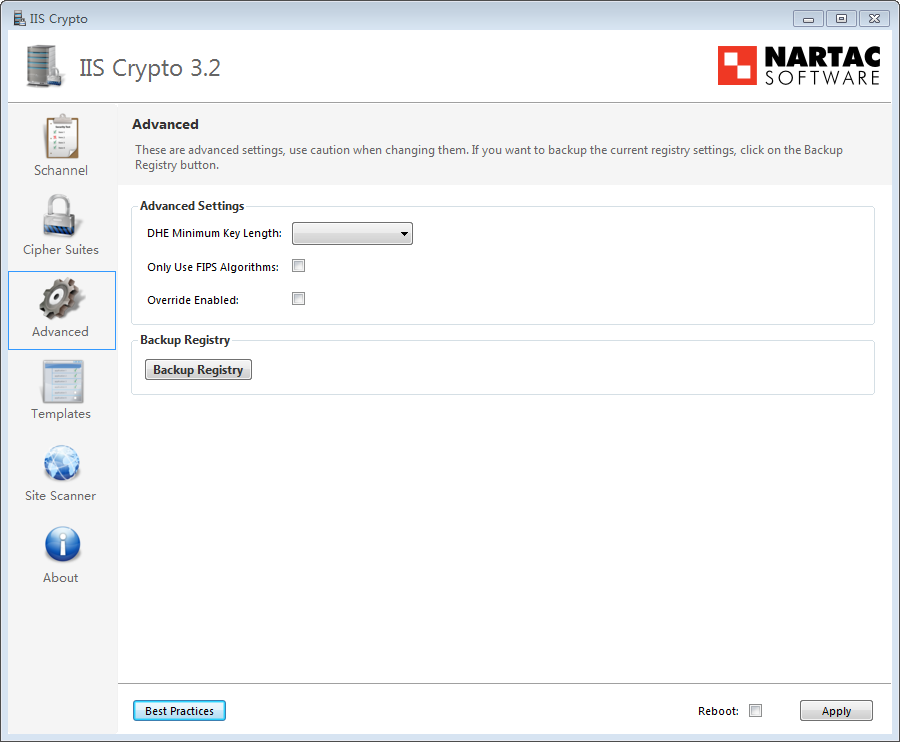Maximize the IIS Crypto window
Screen dimensions: 900x742
point(840,18)
